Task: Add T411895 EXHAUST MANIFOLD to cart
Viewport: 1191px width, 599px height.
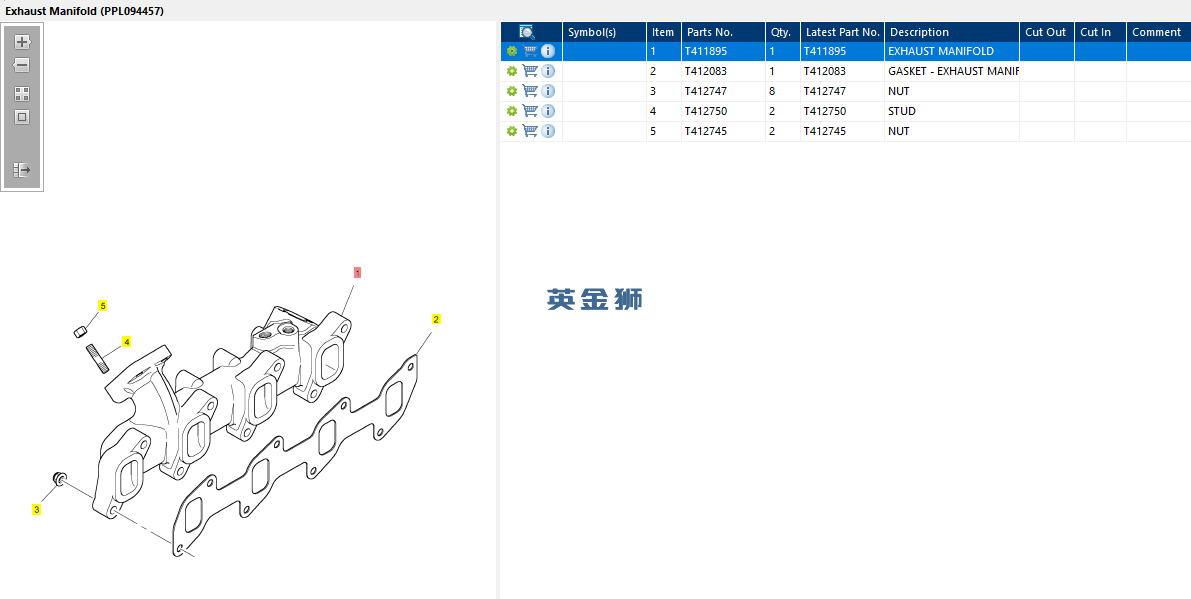Action: (530, 51)
